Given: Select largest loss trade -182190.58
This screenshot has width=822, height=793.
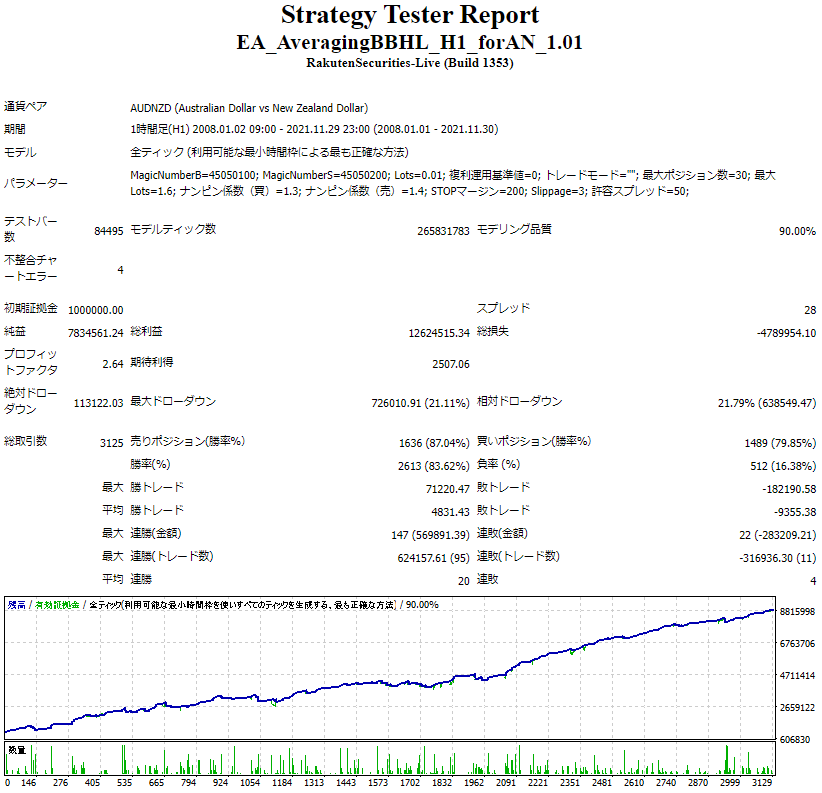Looking at the screenshot, I should point(788,490).
